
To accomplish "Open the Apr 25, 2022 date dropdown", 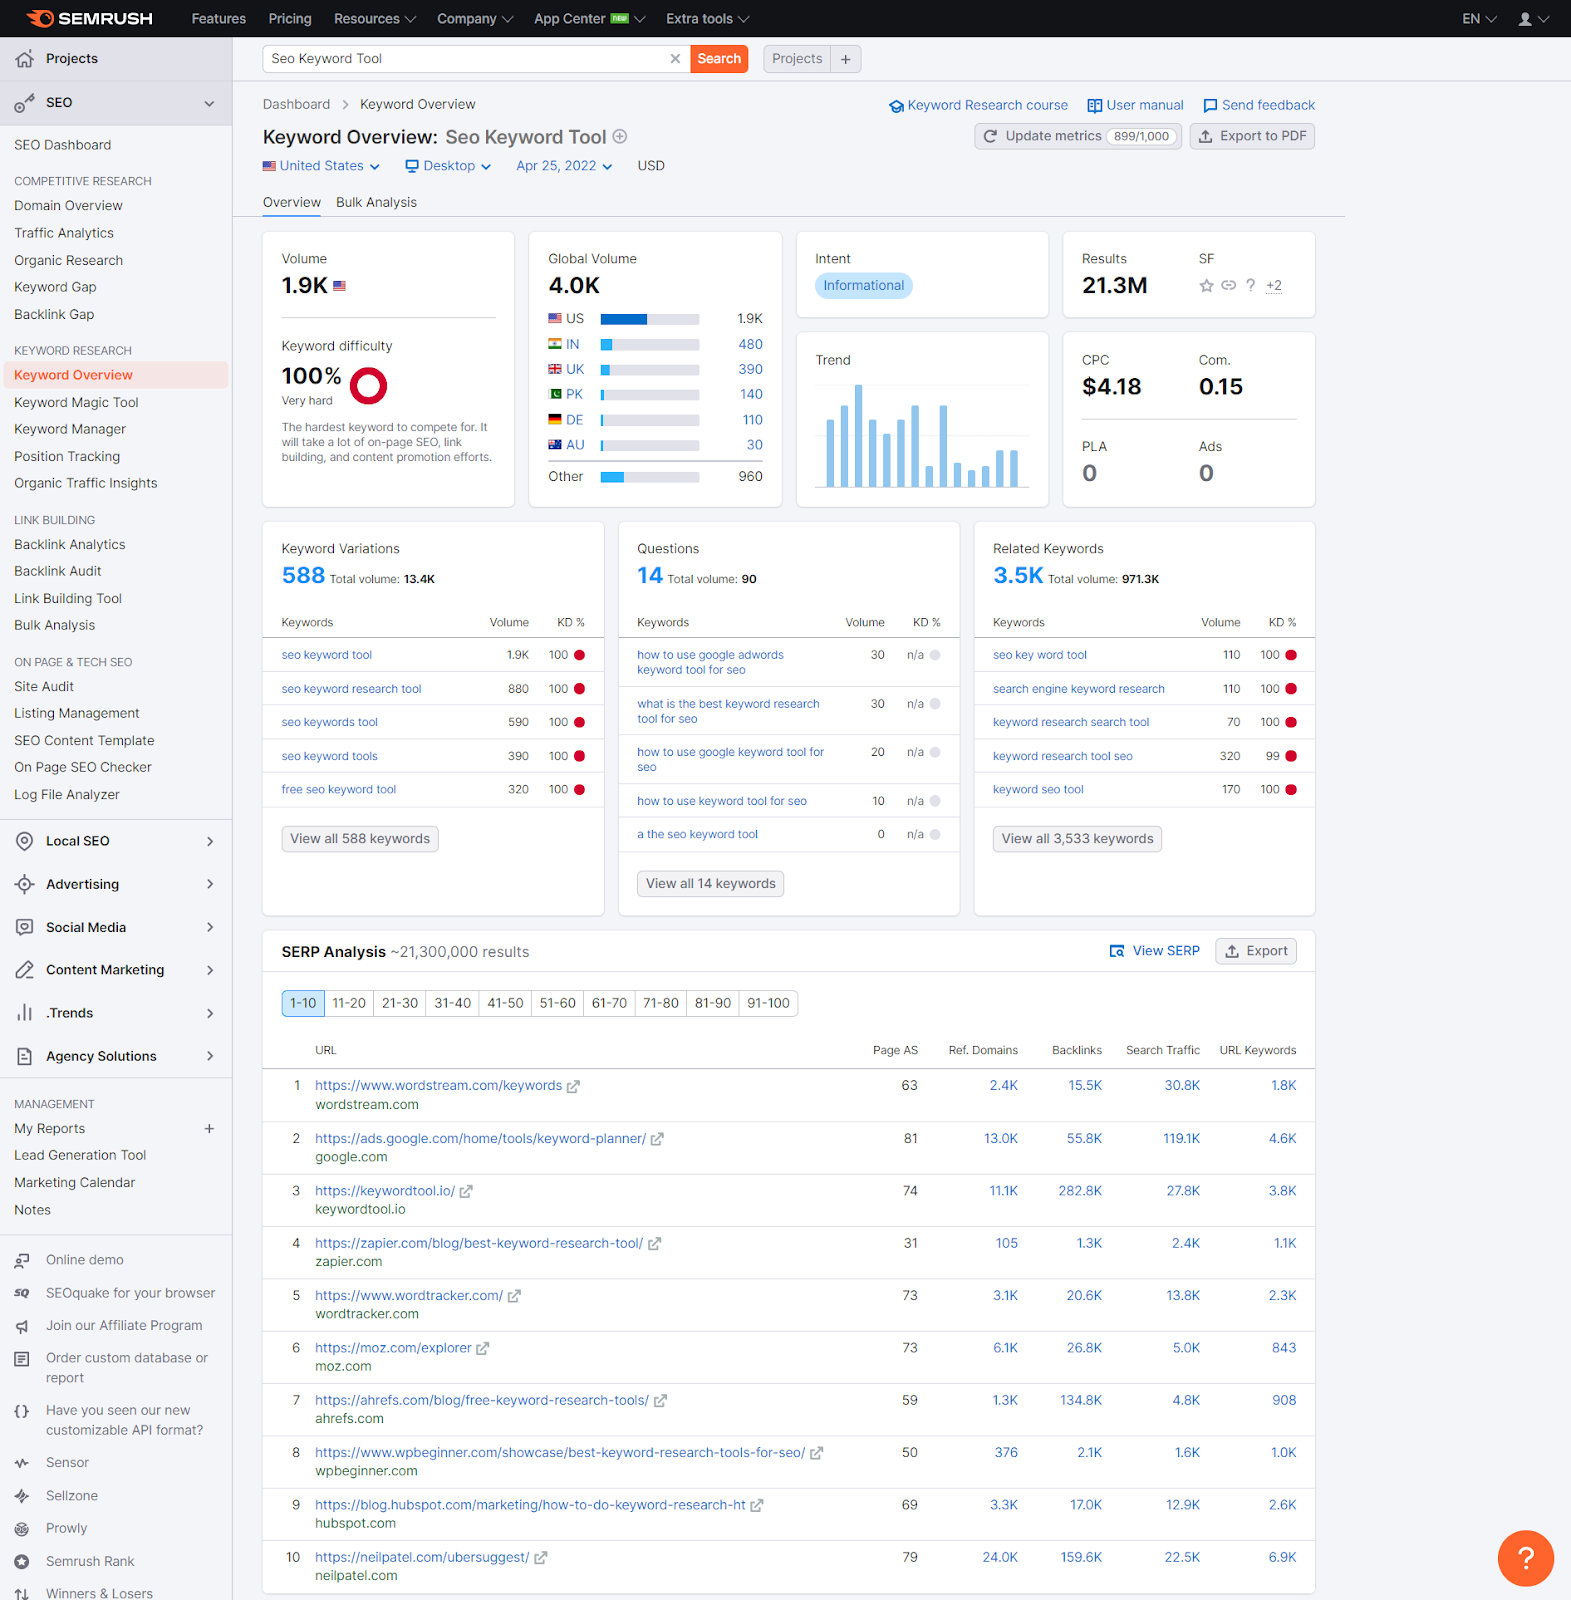I will tap(564, 166).
